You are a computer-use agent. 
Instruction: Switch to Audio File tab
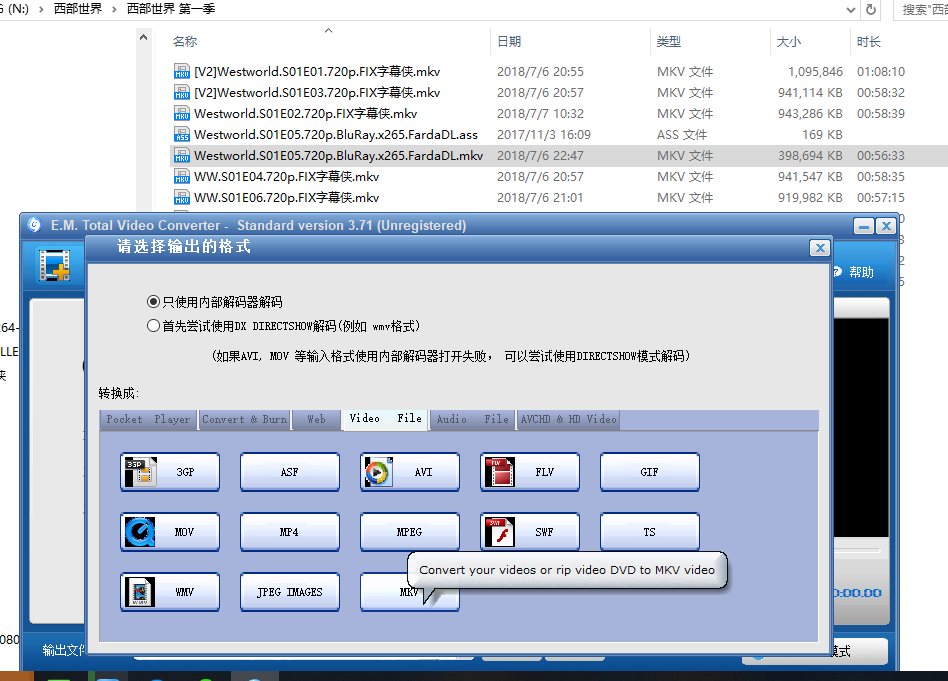(x=472, y=419)
